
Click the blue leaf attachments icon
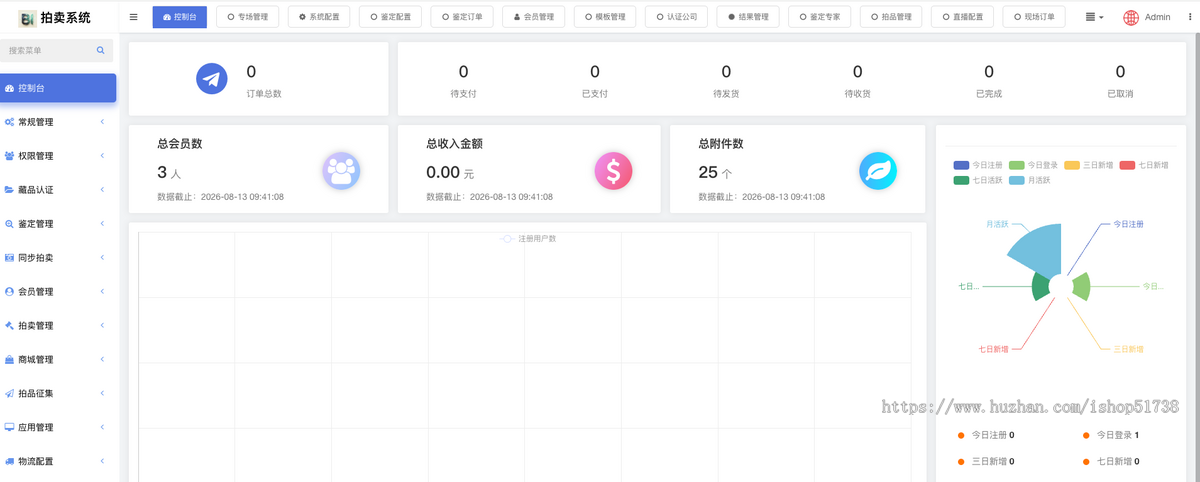coord(878,171)
